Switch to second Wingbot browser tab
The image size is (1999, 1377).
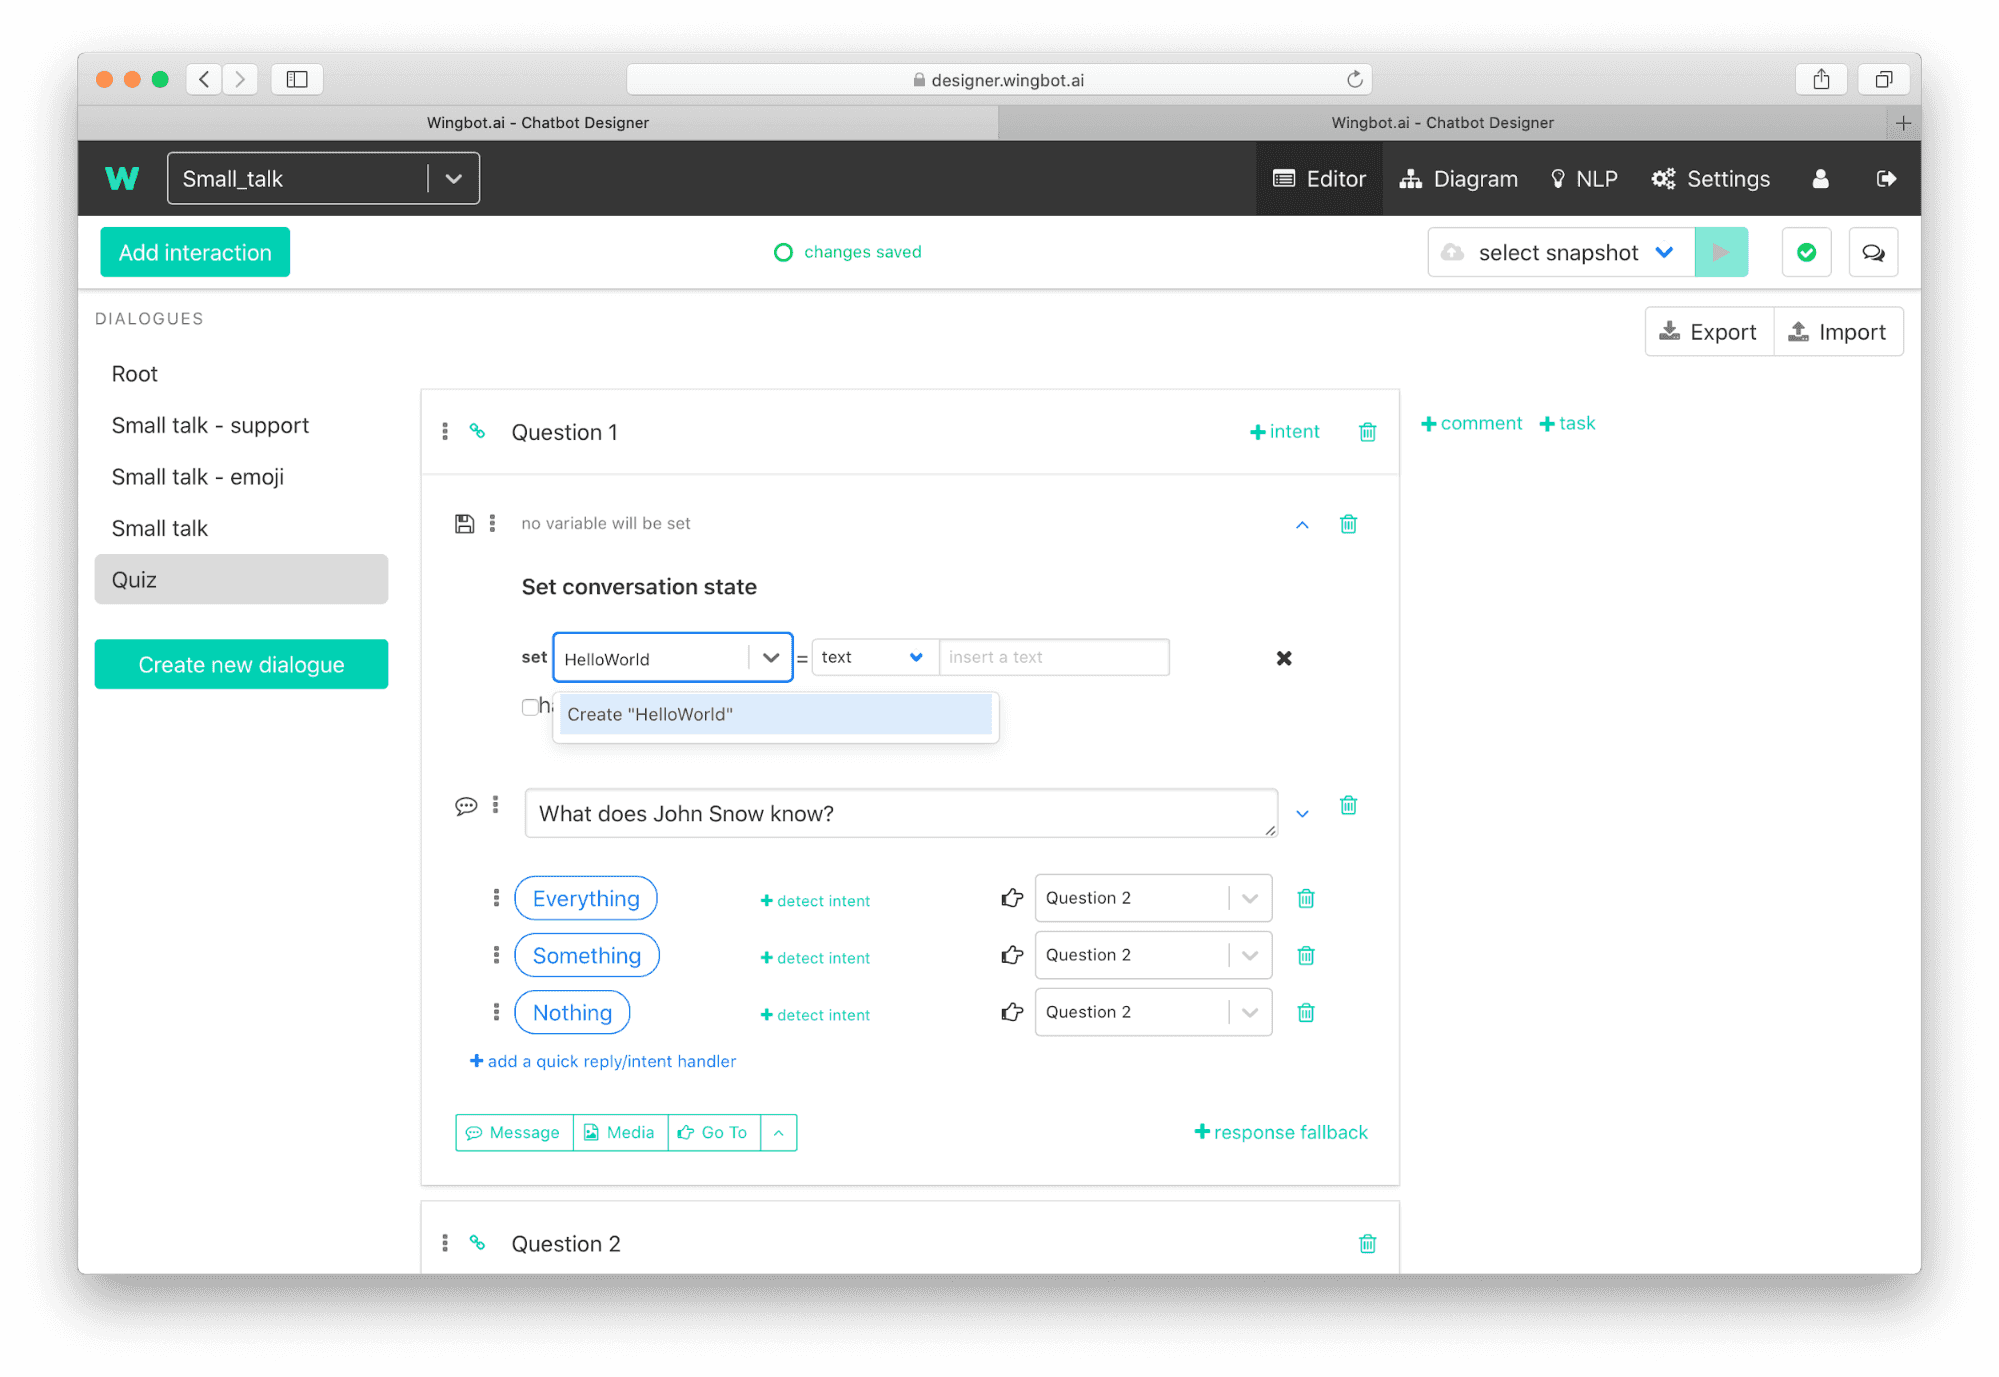tap(1441, 123)
